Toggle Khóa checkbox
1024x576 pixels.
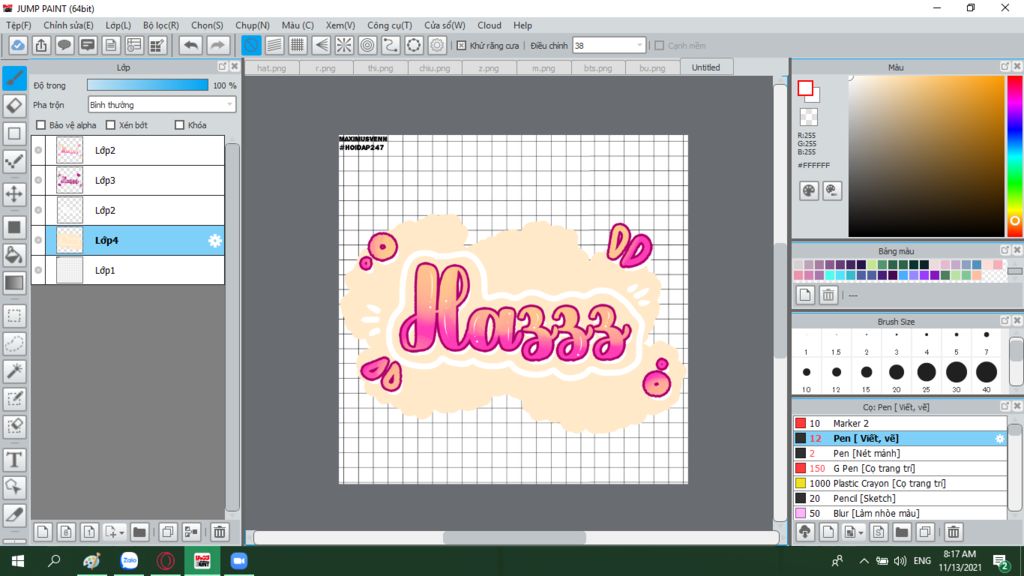click(180, 125)
